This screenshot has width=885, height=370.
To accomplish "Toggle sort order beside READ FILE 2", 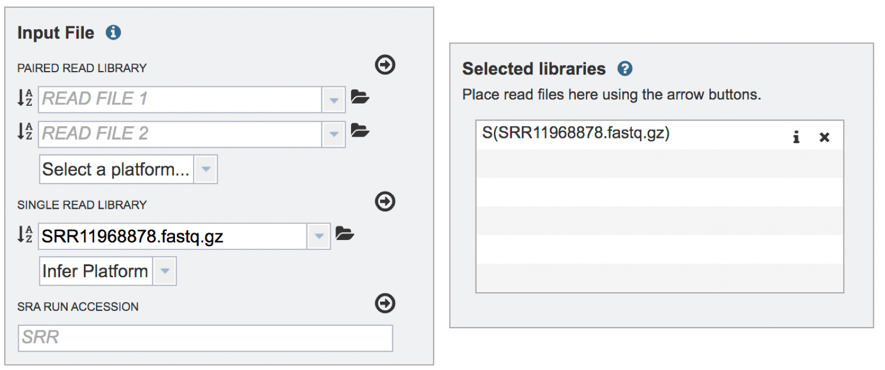I will click(25, 132).
